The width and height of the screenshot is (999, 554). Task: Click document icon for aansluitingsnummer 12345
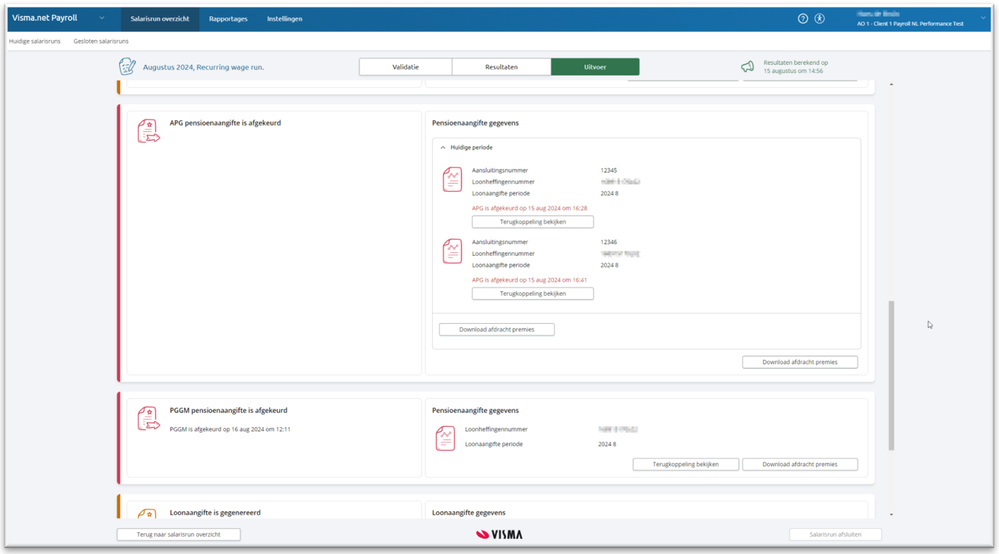(452, 180)
